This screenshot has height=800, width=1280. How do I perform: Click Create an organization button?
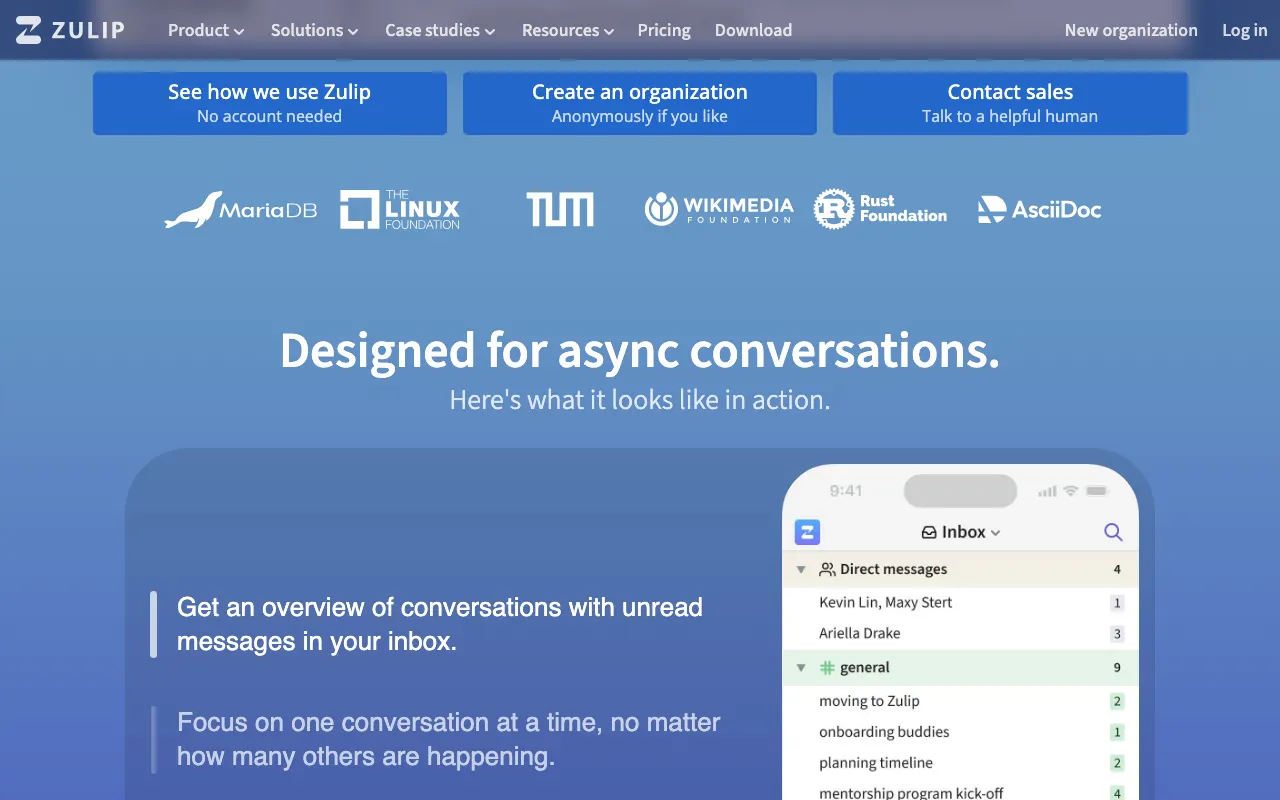640,103
